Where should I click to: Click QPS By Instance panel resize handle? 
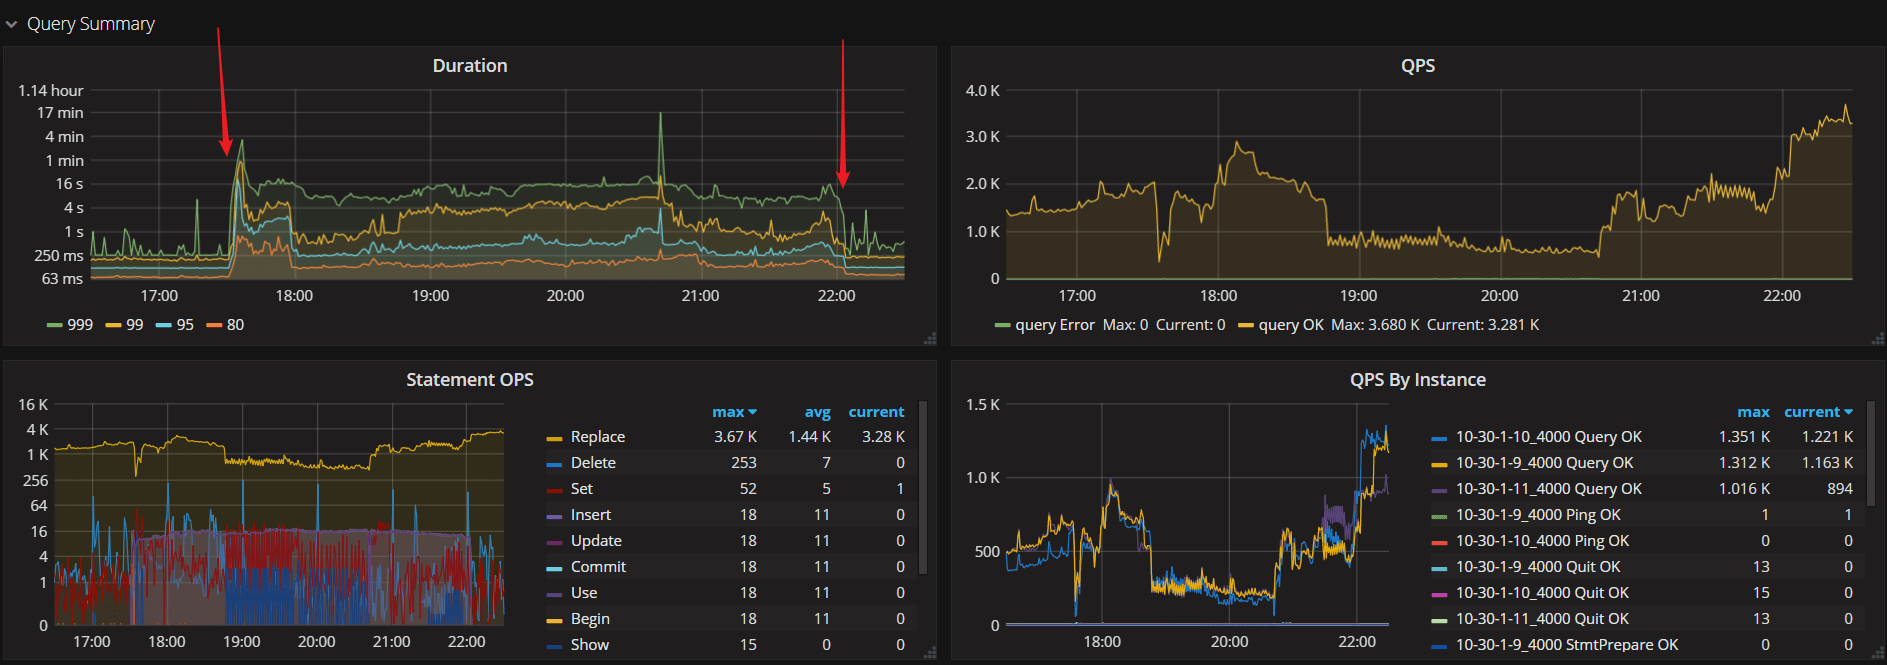[x=1877, y=653]
